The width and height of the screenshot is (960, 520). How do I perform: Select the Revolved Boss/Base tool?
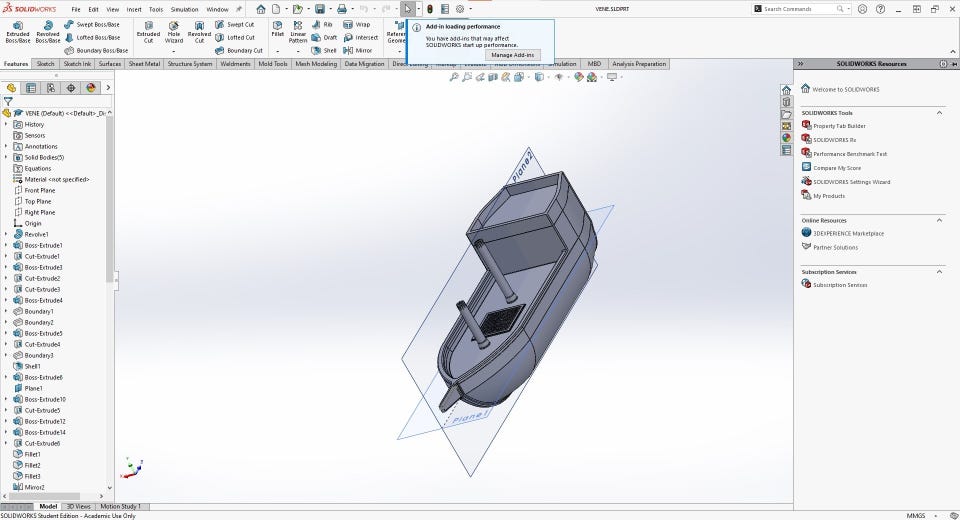point(48,32)
